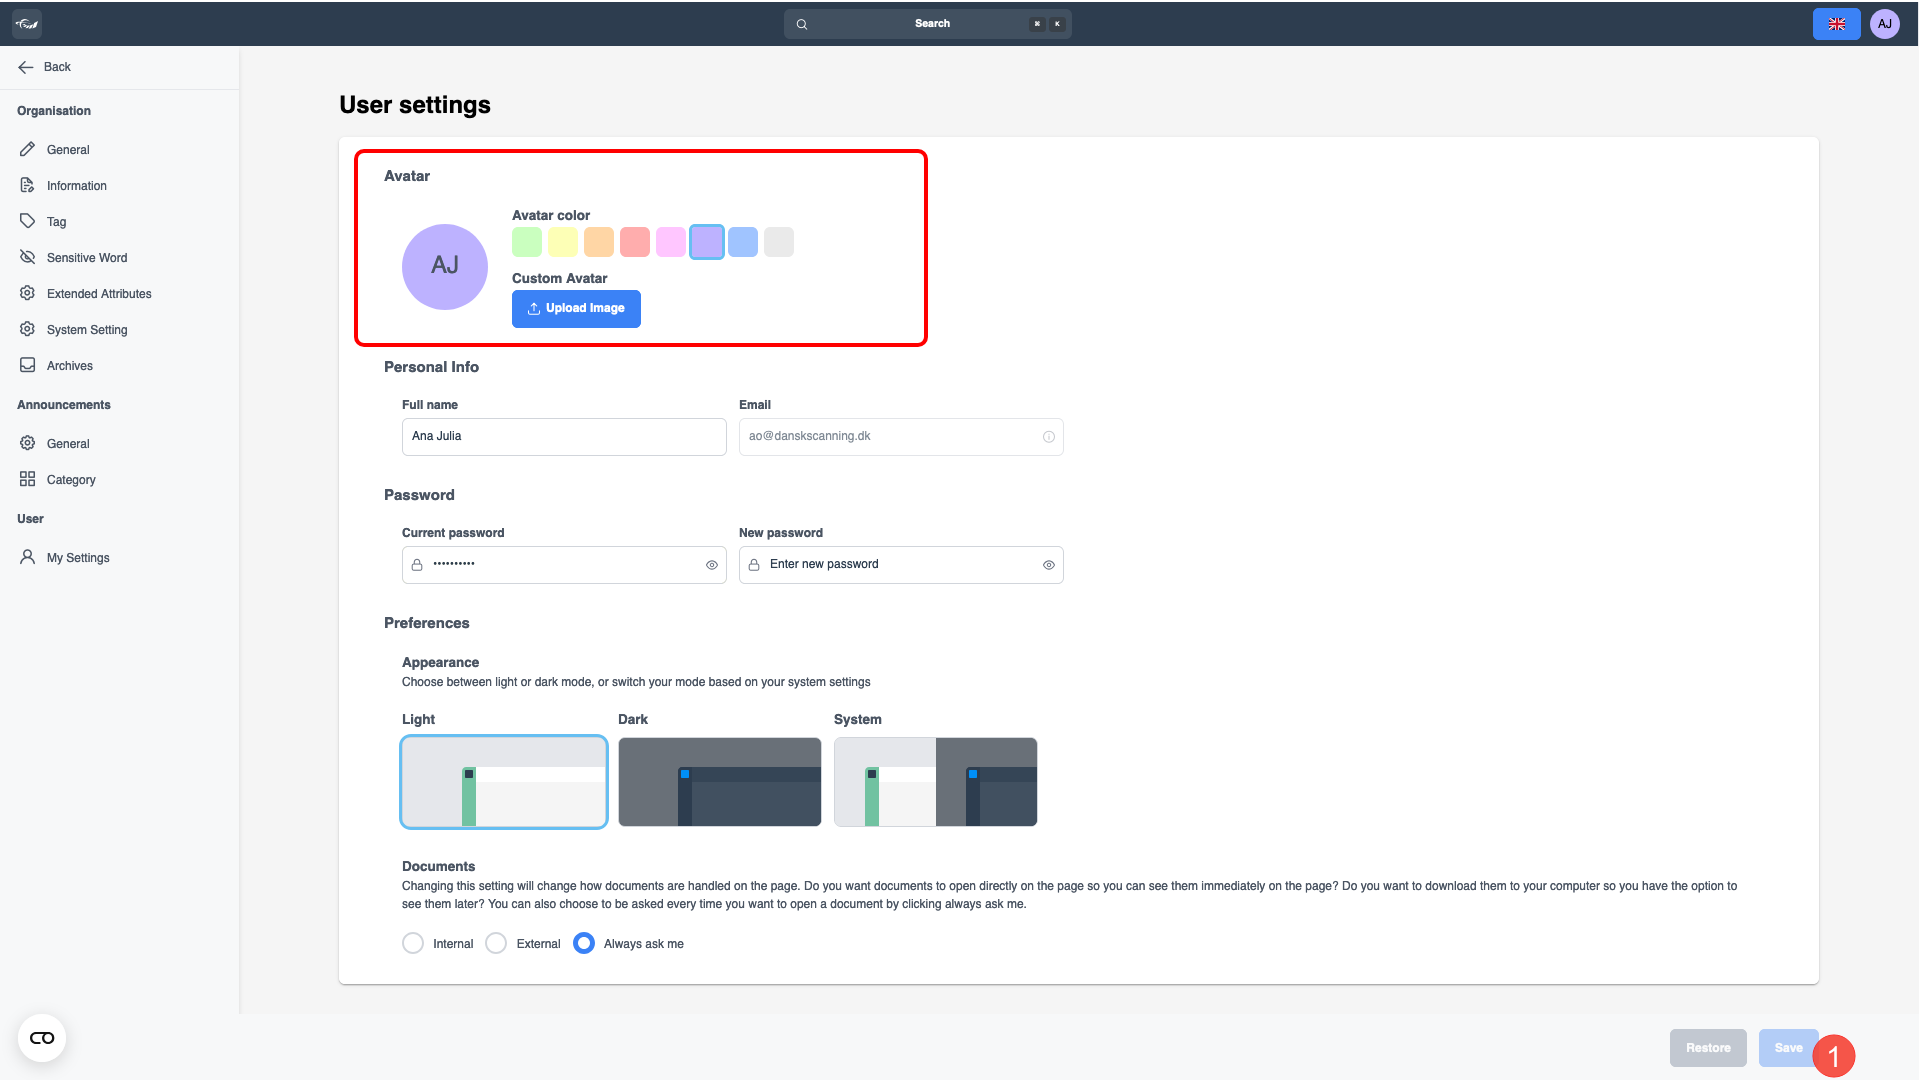Screen dimensions: 1920x1080
Task: Open the AJ user avatar menu
Action: (1885, 24)
